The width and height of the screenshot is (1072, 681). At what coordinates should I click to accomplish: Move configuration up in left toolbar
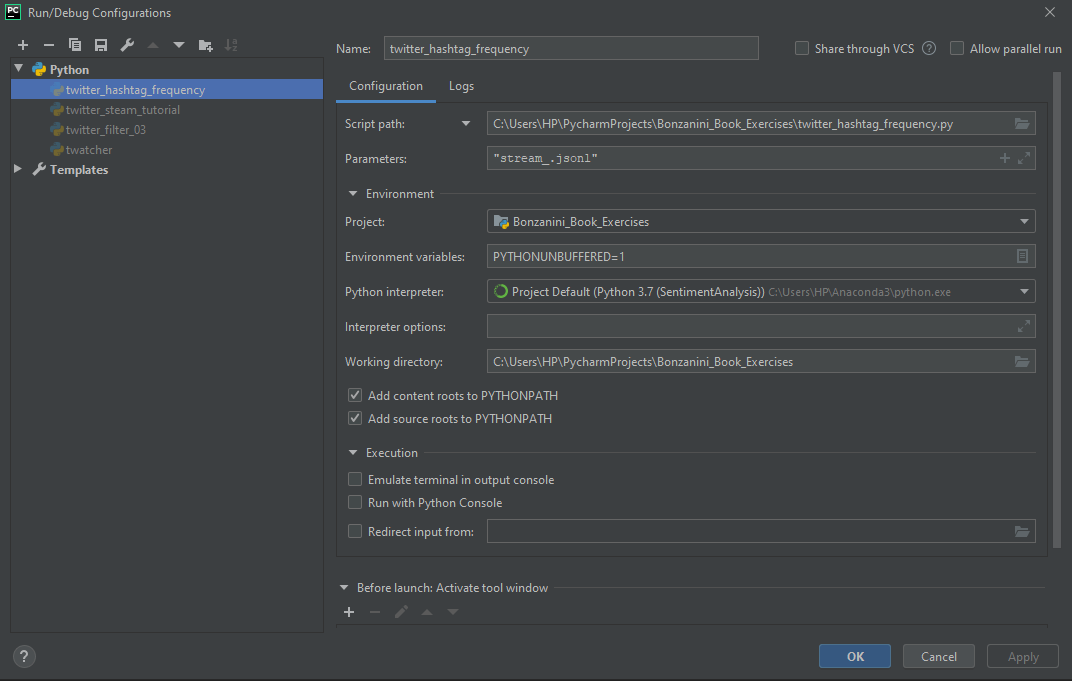(152, 45)
